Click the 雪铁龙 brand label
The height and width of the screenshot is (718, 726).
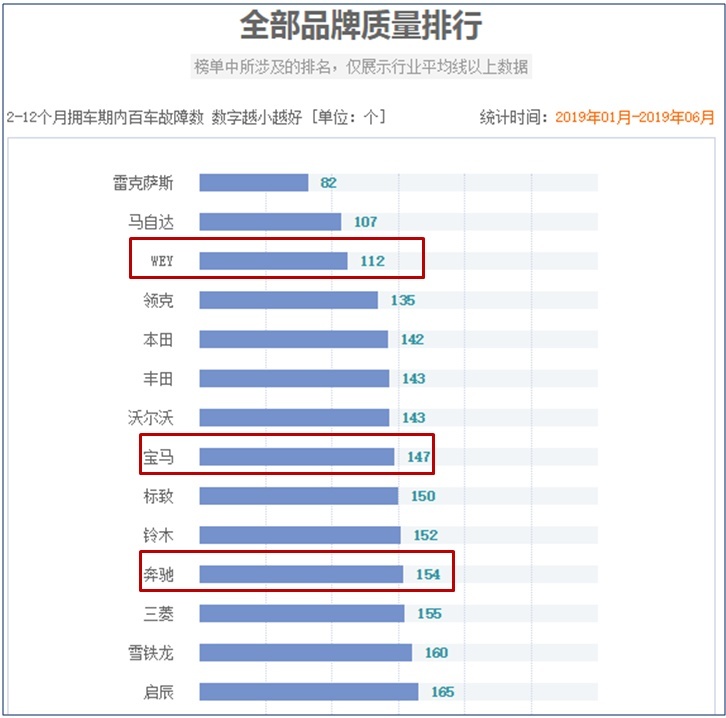tap(151, 653)
